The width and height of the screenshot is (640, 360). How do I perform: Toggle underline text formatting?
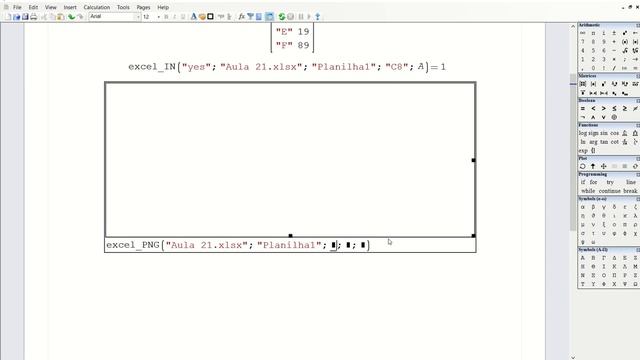[x=183, y=17]
